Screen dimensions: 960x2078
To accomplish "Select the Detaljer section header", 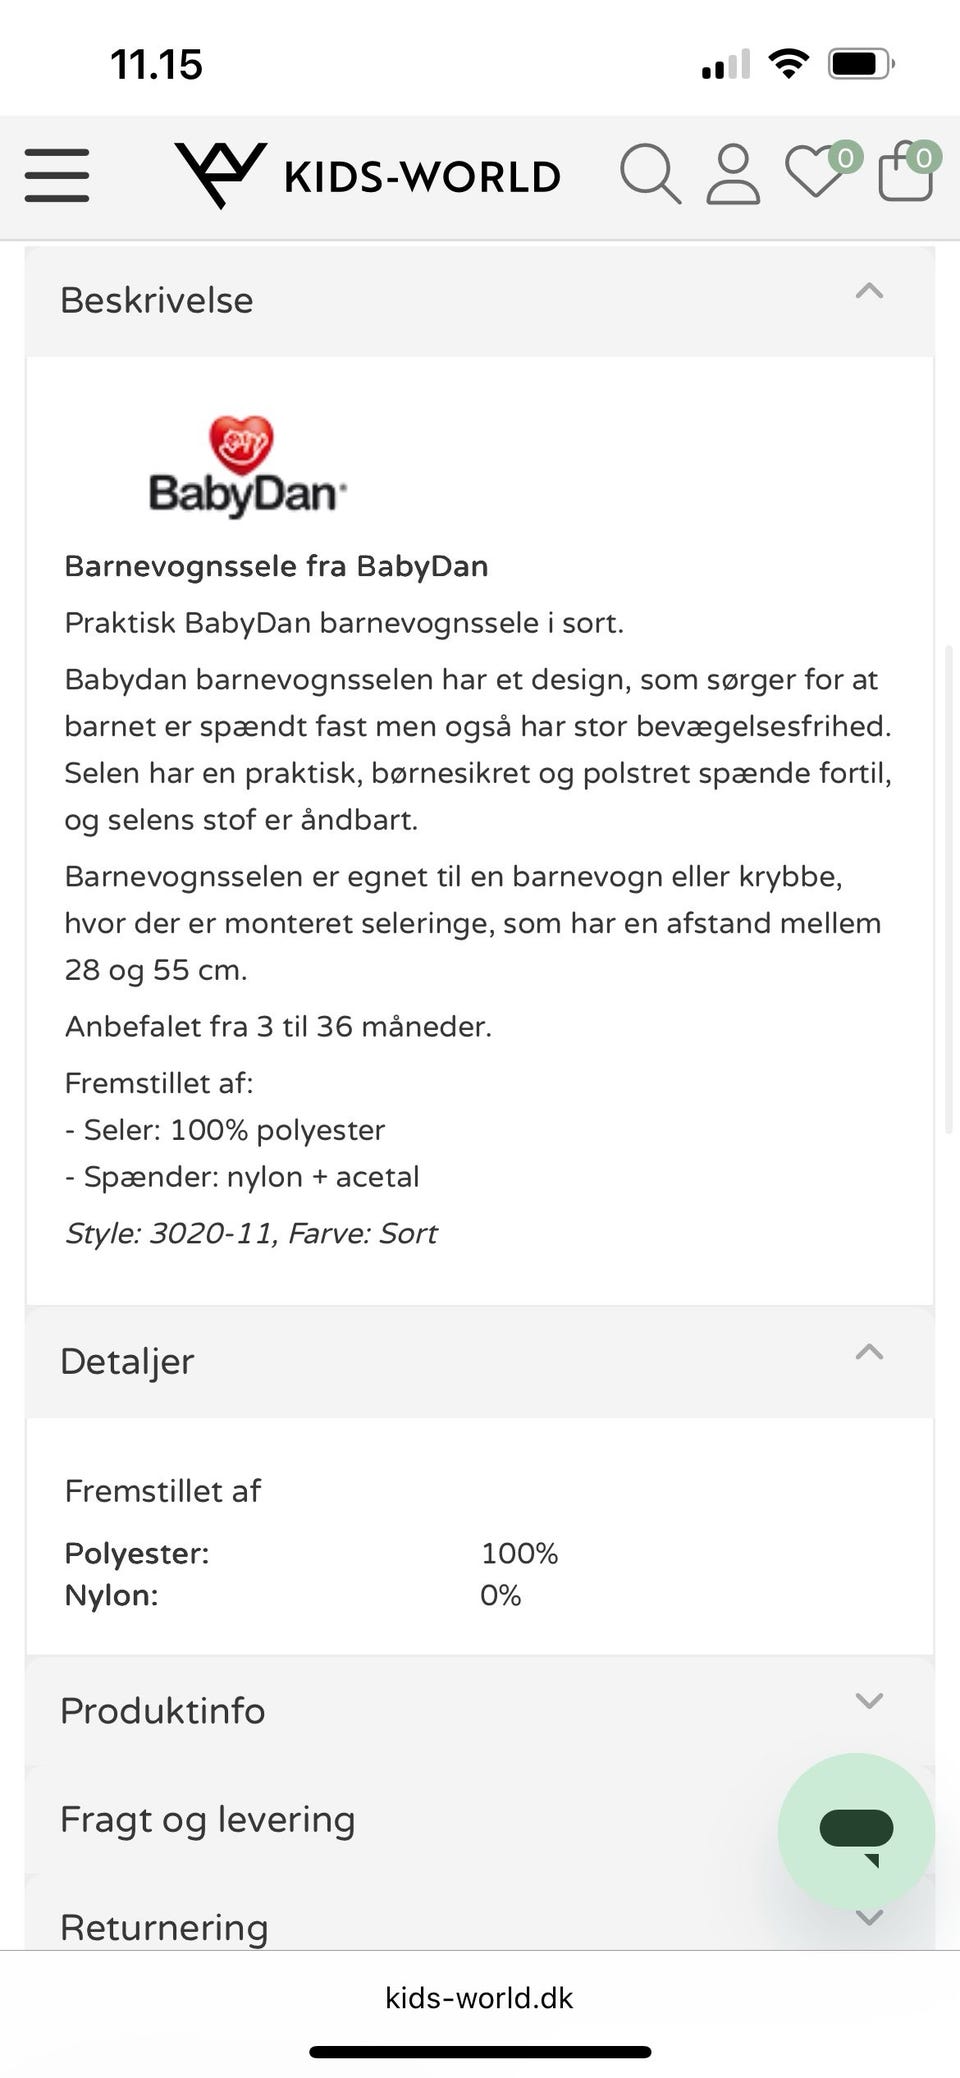I will click(x=127, y=1360).
